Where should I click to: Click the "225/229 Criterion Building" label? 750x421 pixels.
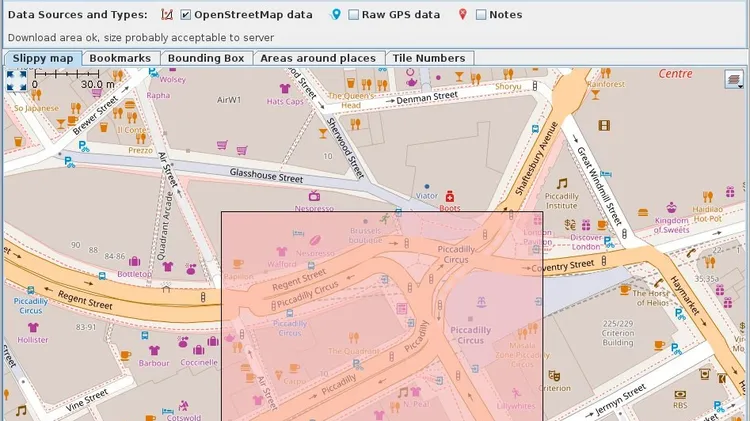click(618, 333)
